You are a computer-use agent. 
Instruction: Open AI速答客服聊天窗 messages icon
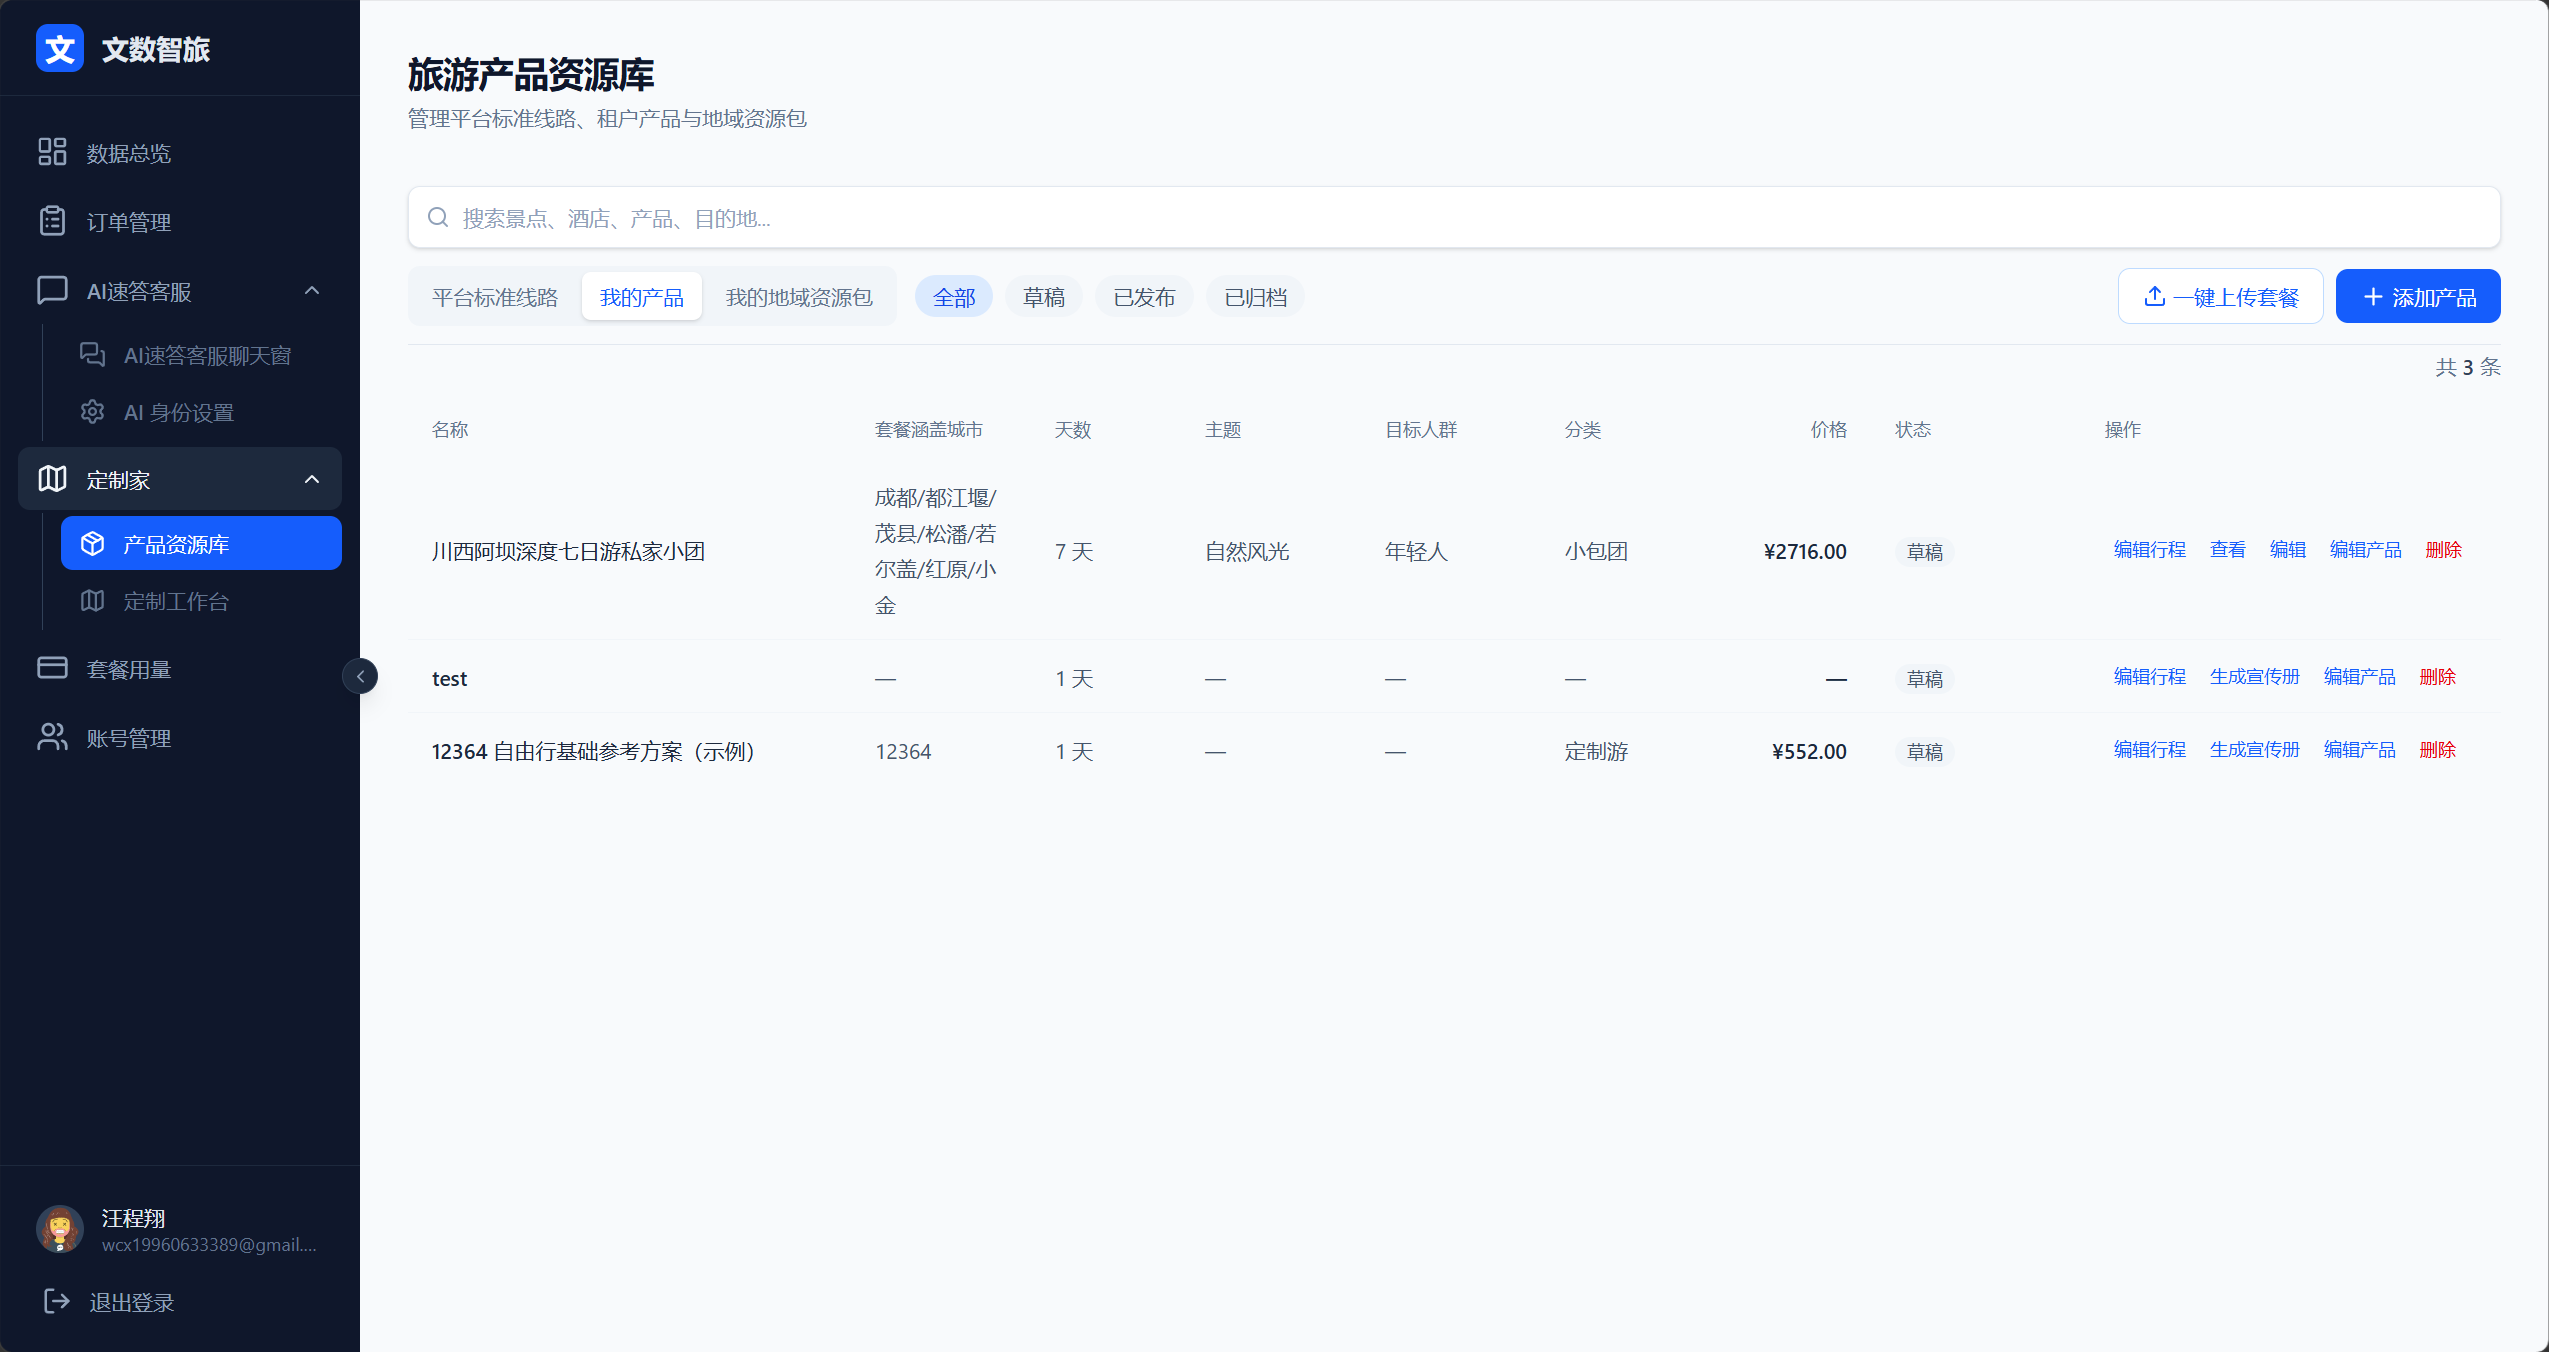93,355
